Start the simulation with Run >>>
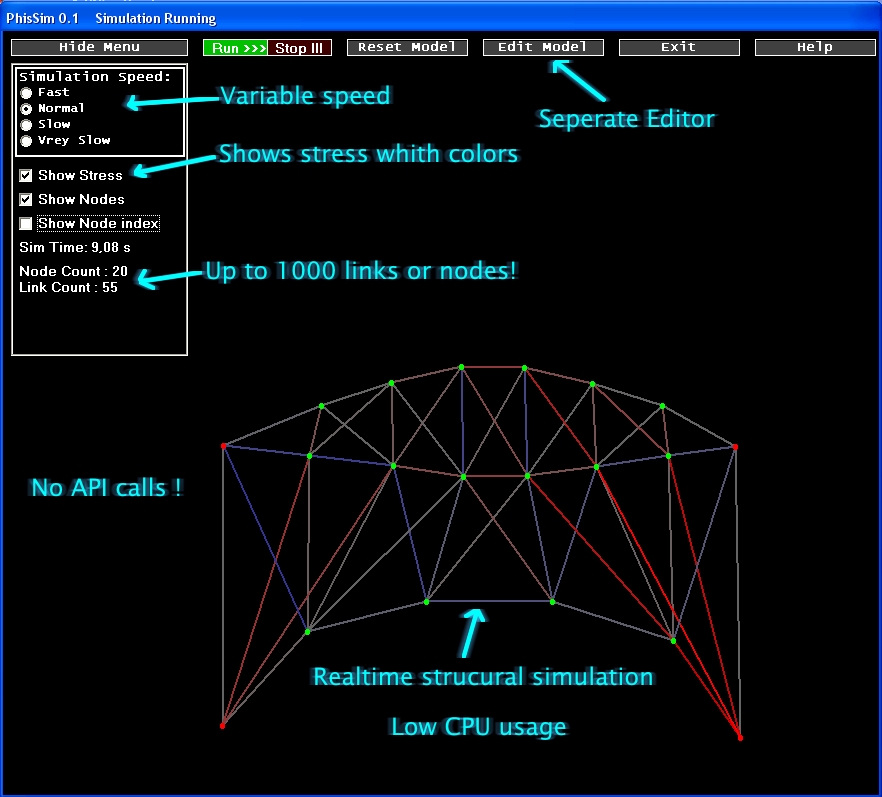882x797 pixels. click(235, 48)
